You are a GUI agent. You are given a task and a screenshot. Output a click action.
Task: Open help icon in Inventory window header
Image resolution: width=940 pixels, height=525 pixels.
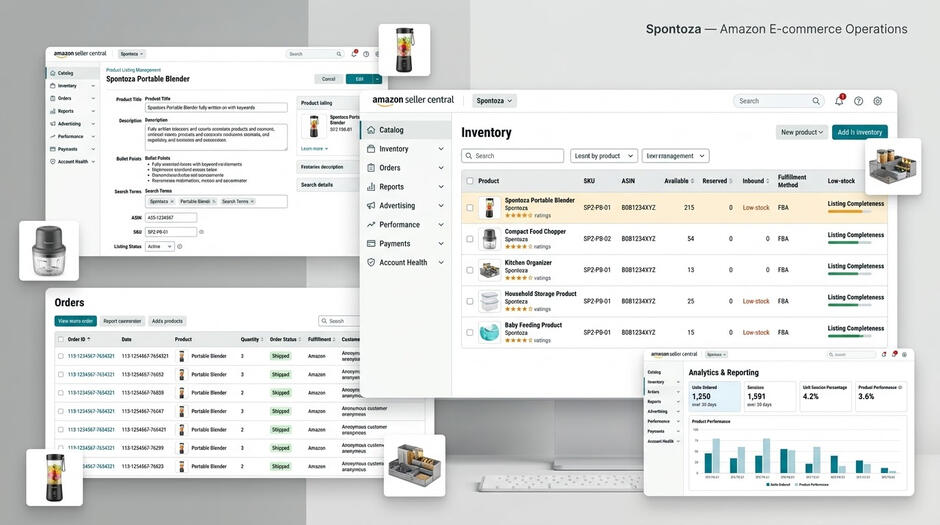pos(858,101)
